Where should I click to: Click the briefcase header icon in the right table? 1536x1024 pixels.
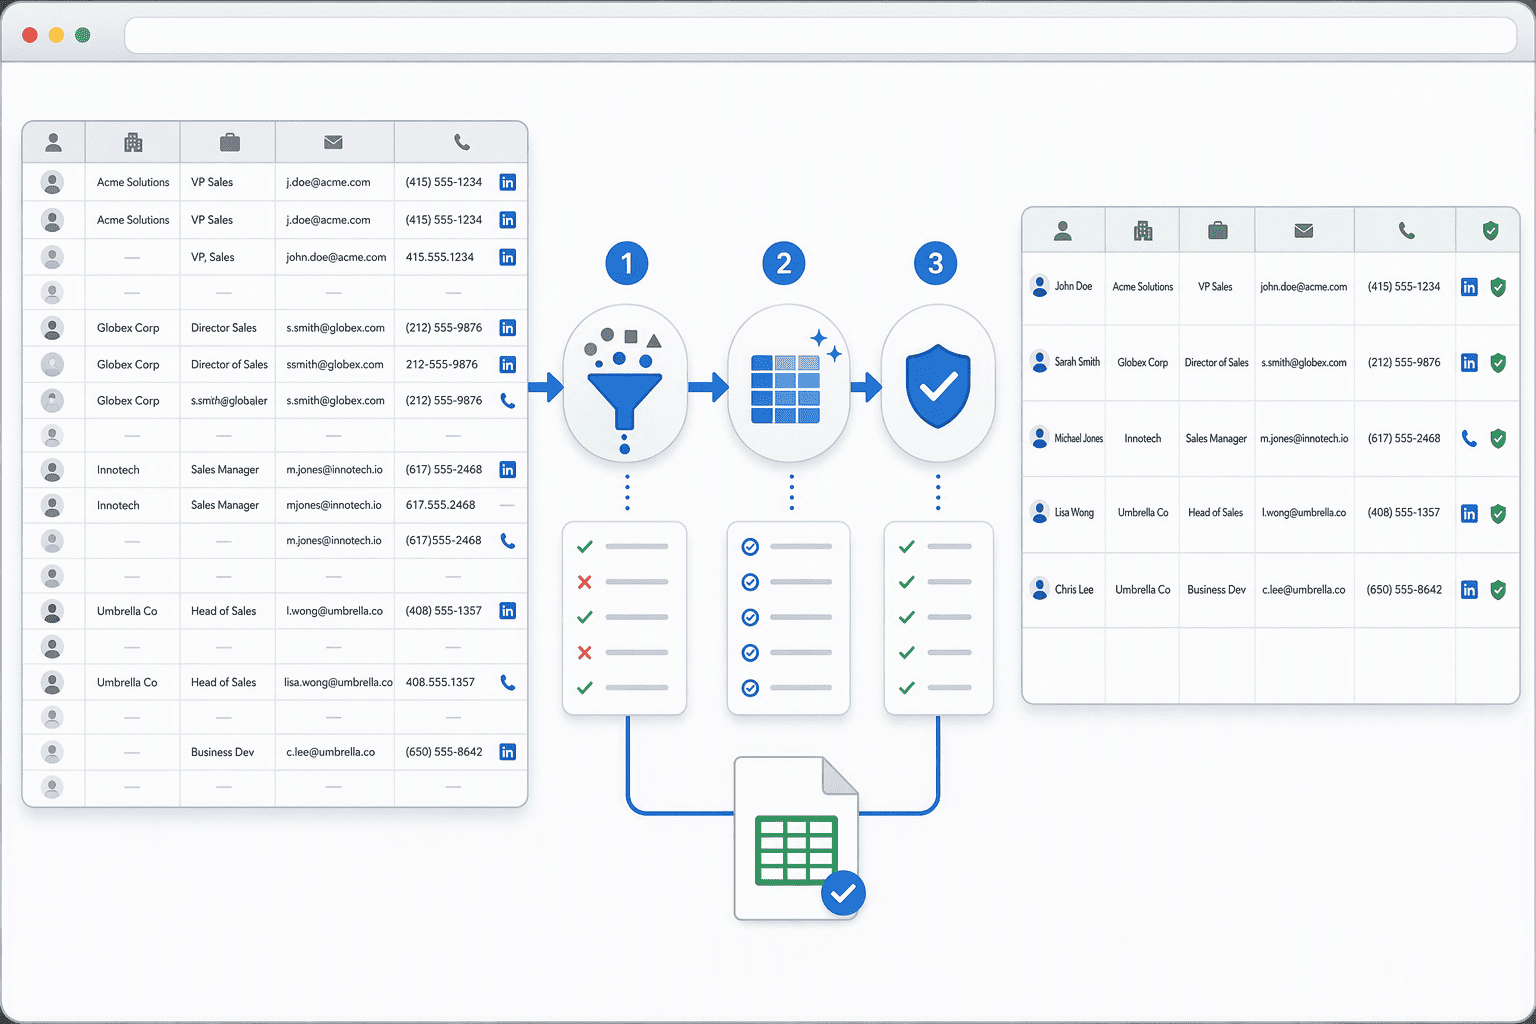[1217, 231]
